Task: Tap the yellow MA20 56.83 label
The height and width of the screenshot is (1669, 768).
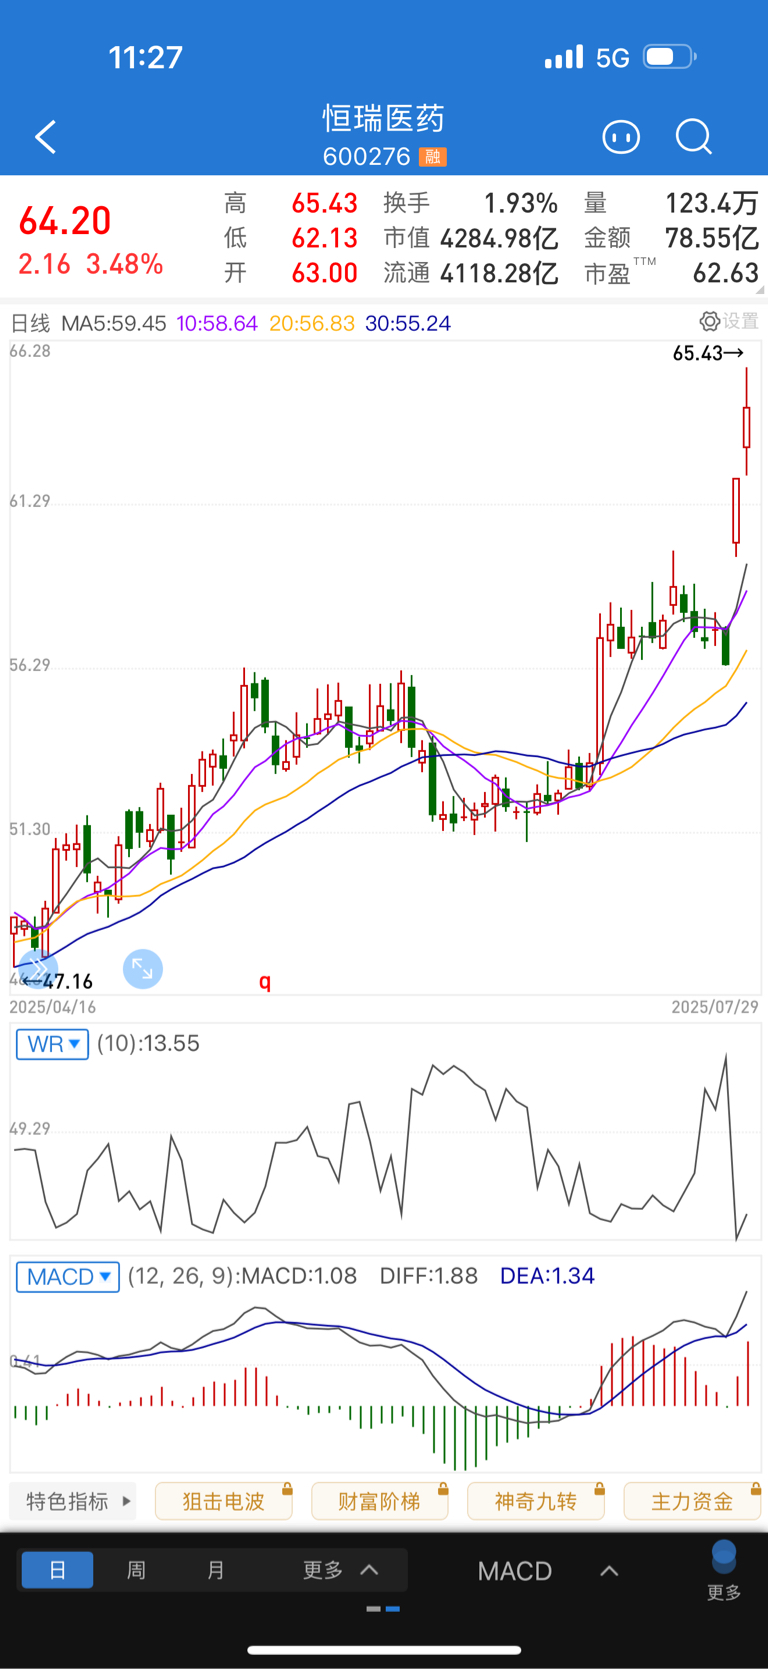Action: 312,323
